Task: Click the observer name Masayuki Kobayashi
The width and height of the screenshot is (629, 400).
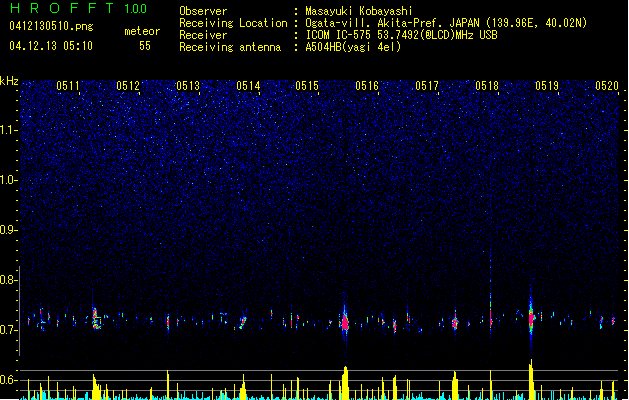Action: [x=359, y=11]
